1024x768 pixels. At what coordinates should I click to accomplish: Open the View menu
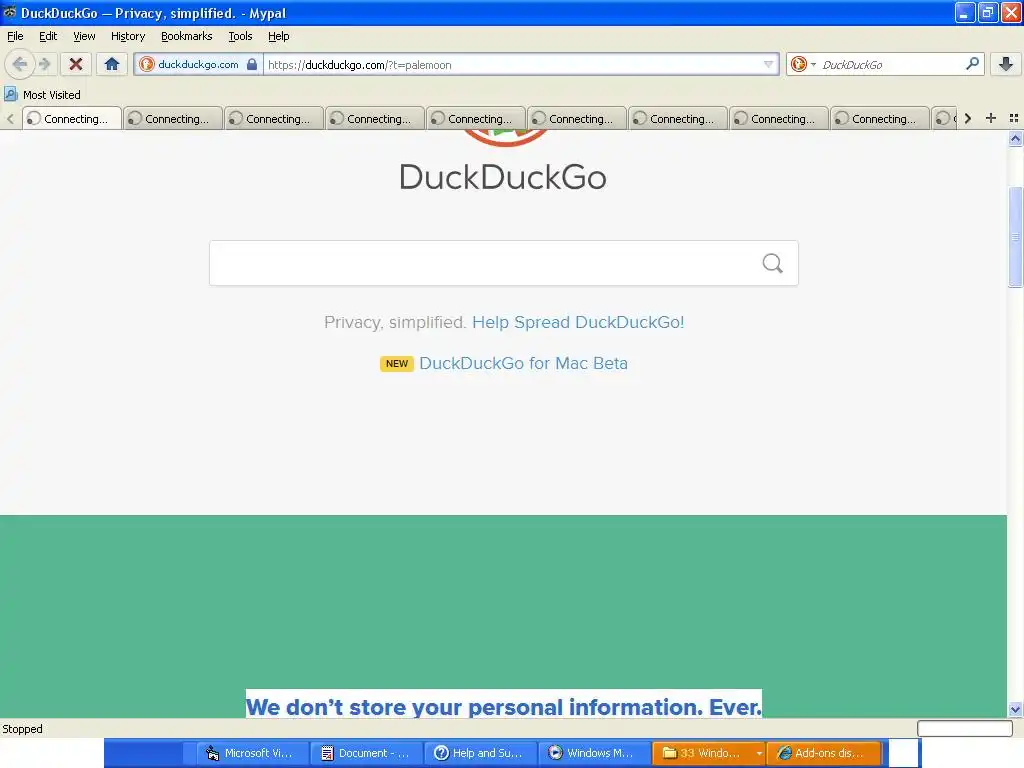[x=84, y=36]
